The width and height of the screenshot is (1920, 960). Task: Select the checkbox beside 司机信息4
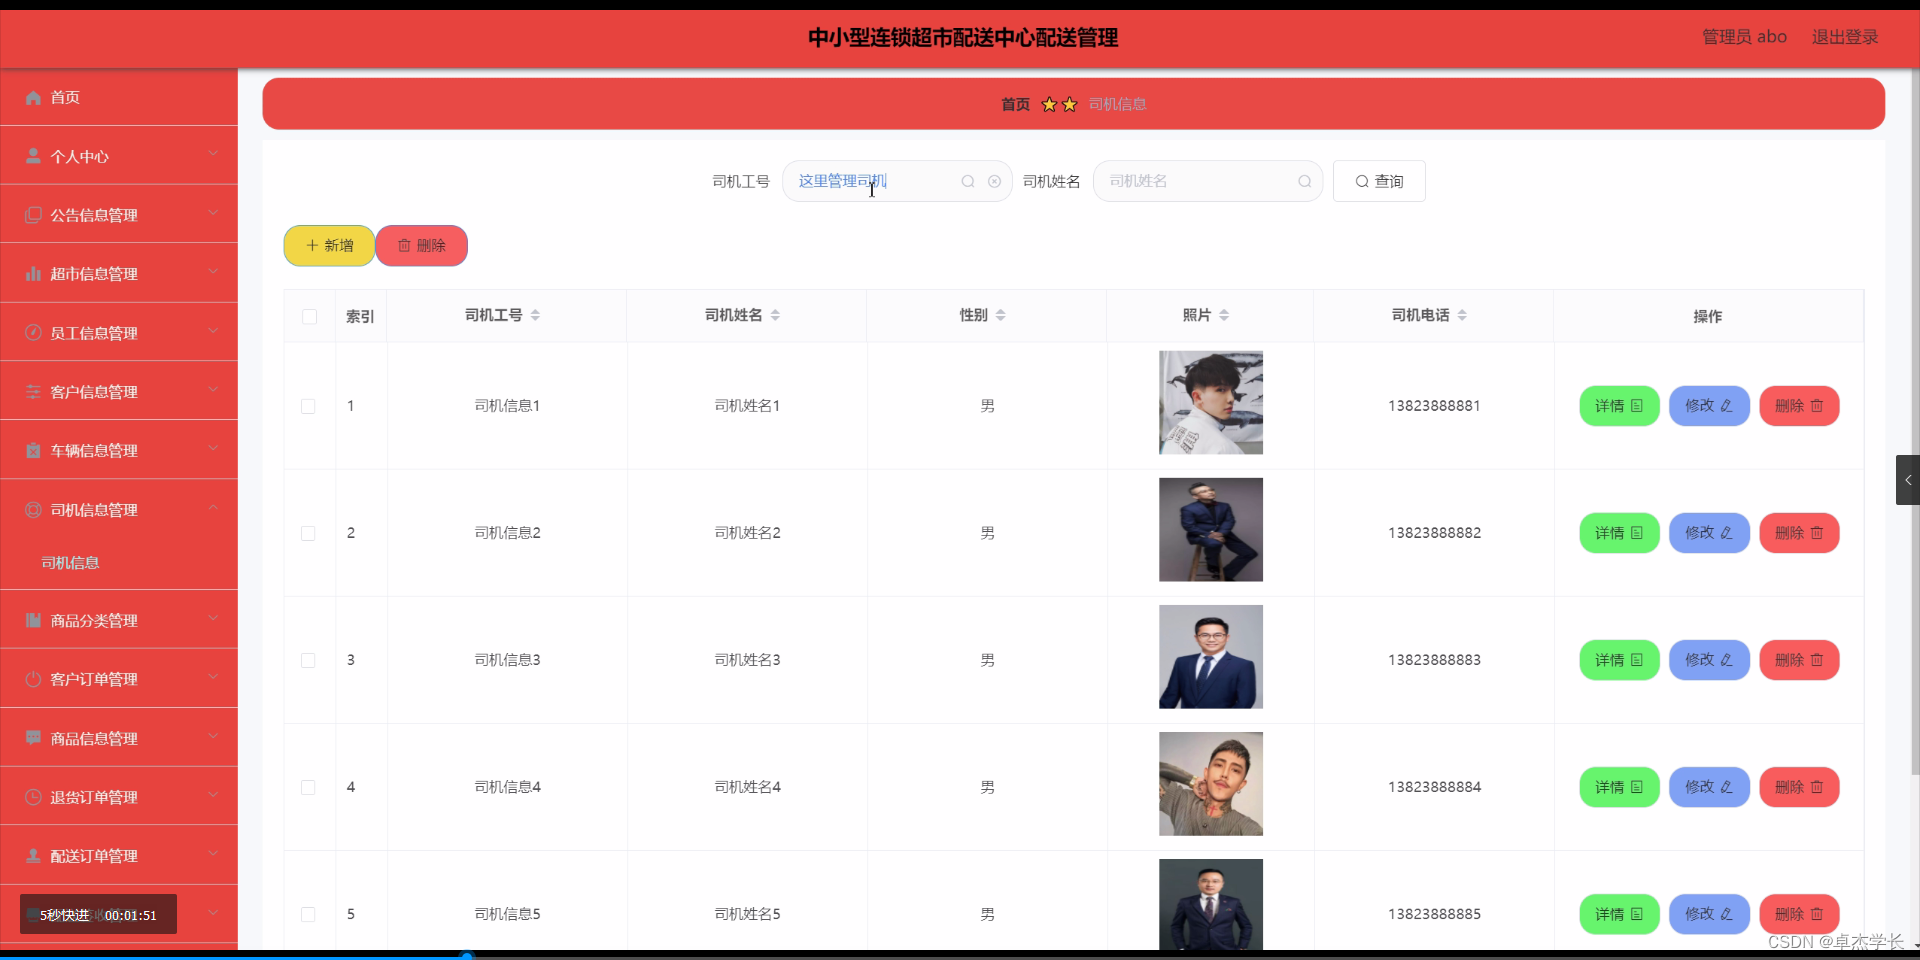point(308,788)
